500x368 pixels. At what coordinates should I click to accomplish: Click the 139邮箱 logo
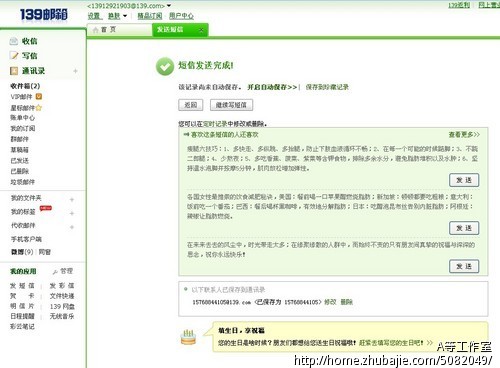click(44, 14)
